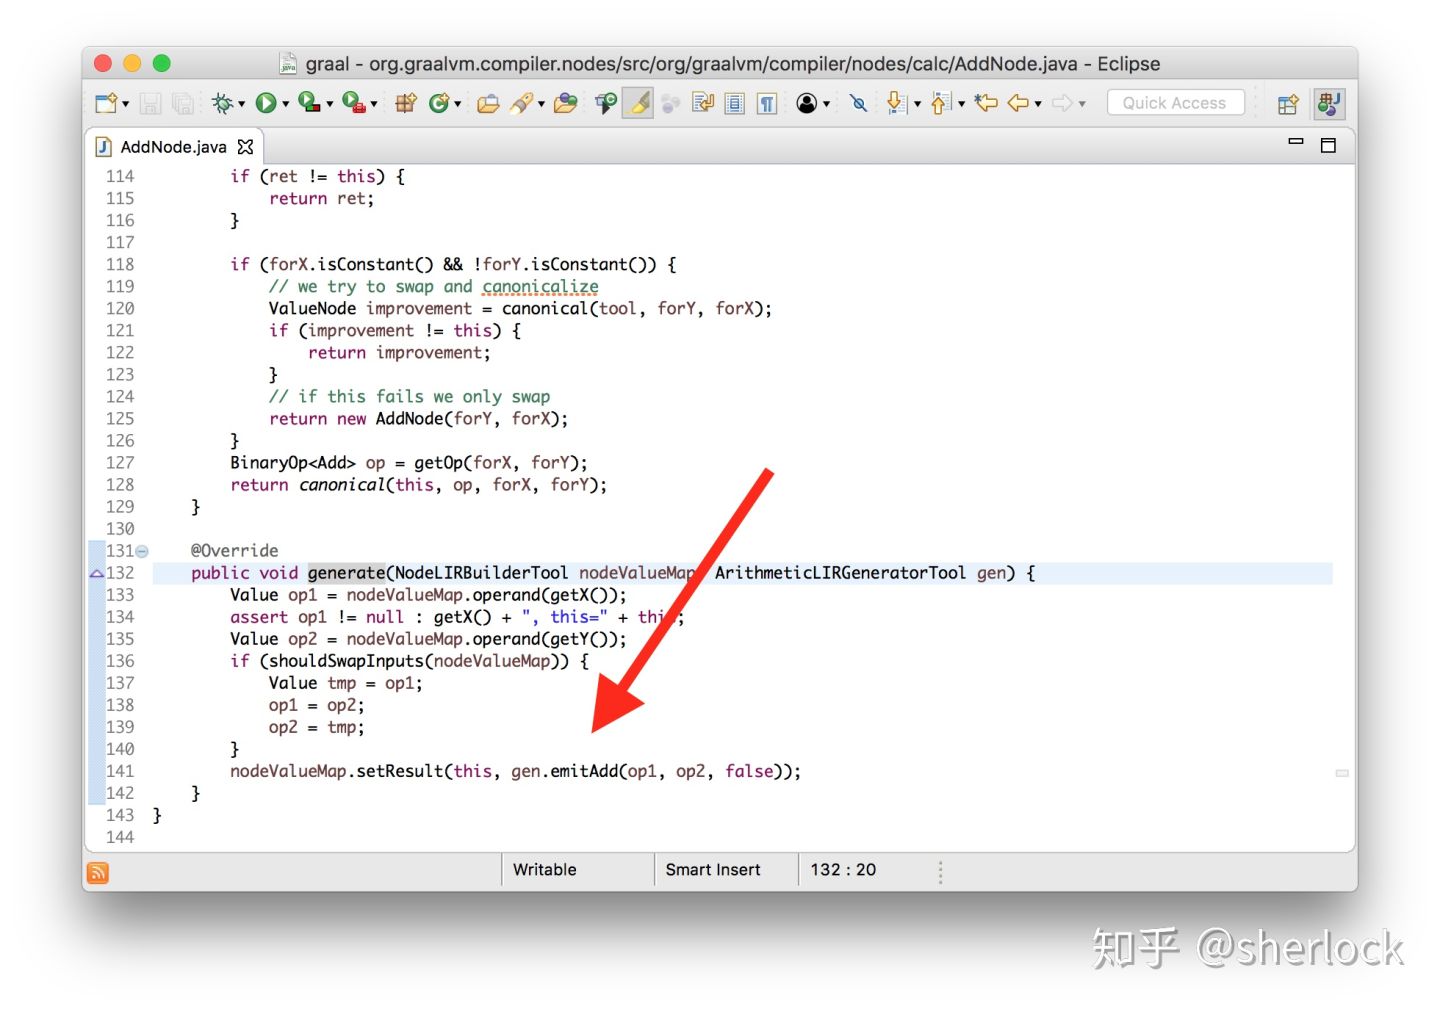Expand the Previous Annotation dropdown arrow
This screenshot has width=1440, height=1009.
click(x=961, y=104)
